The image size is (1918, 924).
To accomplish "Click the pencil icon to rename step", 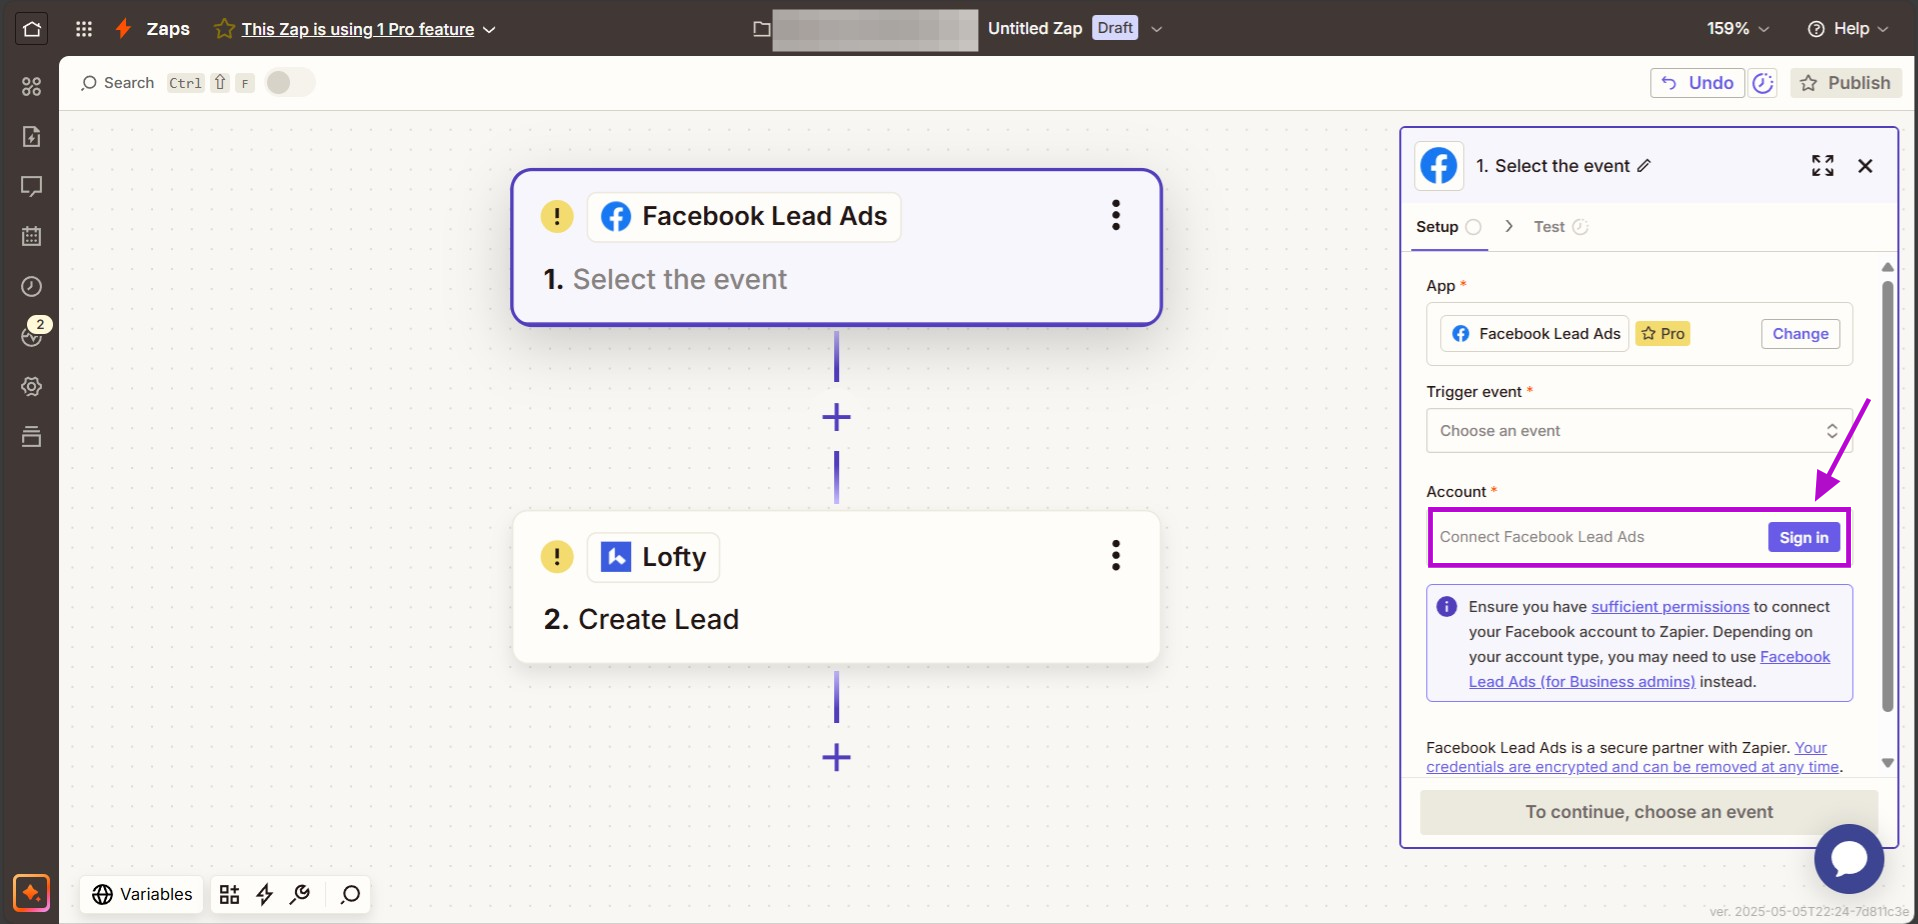I will click(1644, 166).
